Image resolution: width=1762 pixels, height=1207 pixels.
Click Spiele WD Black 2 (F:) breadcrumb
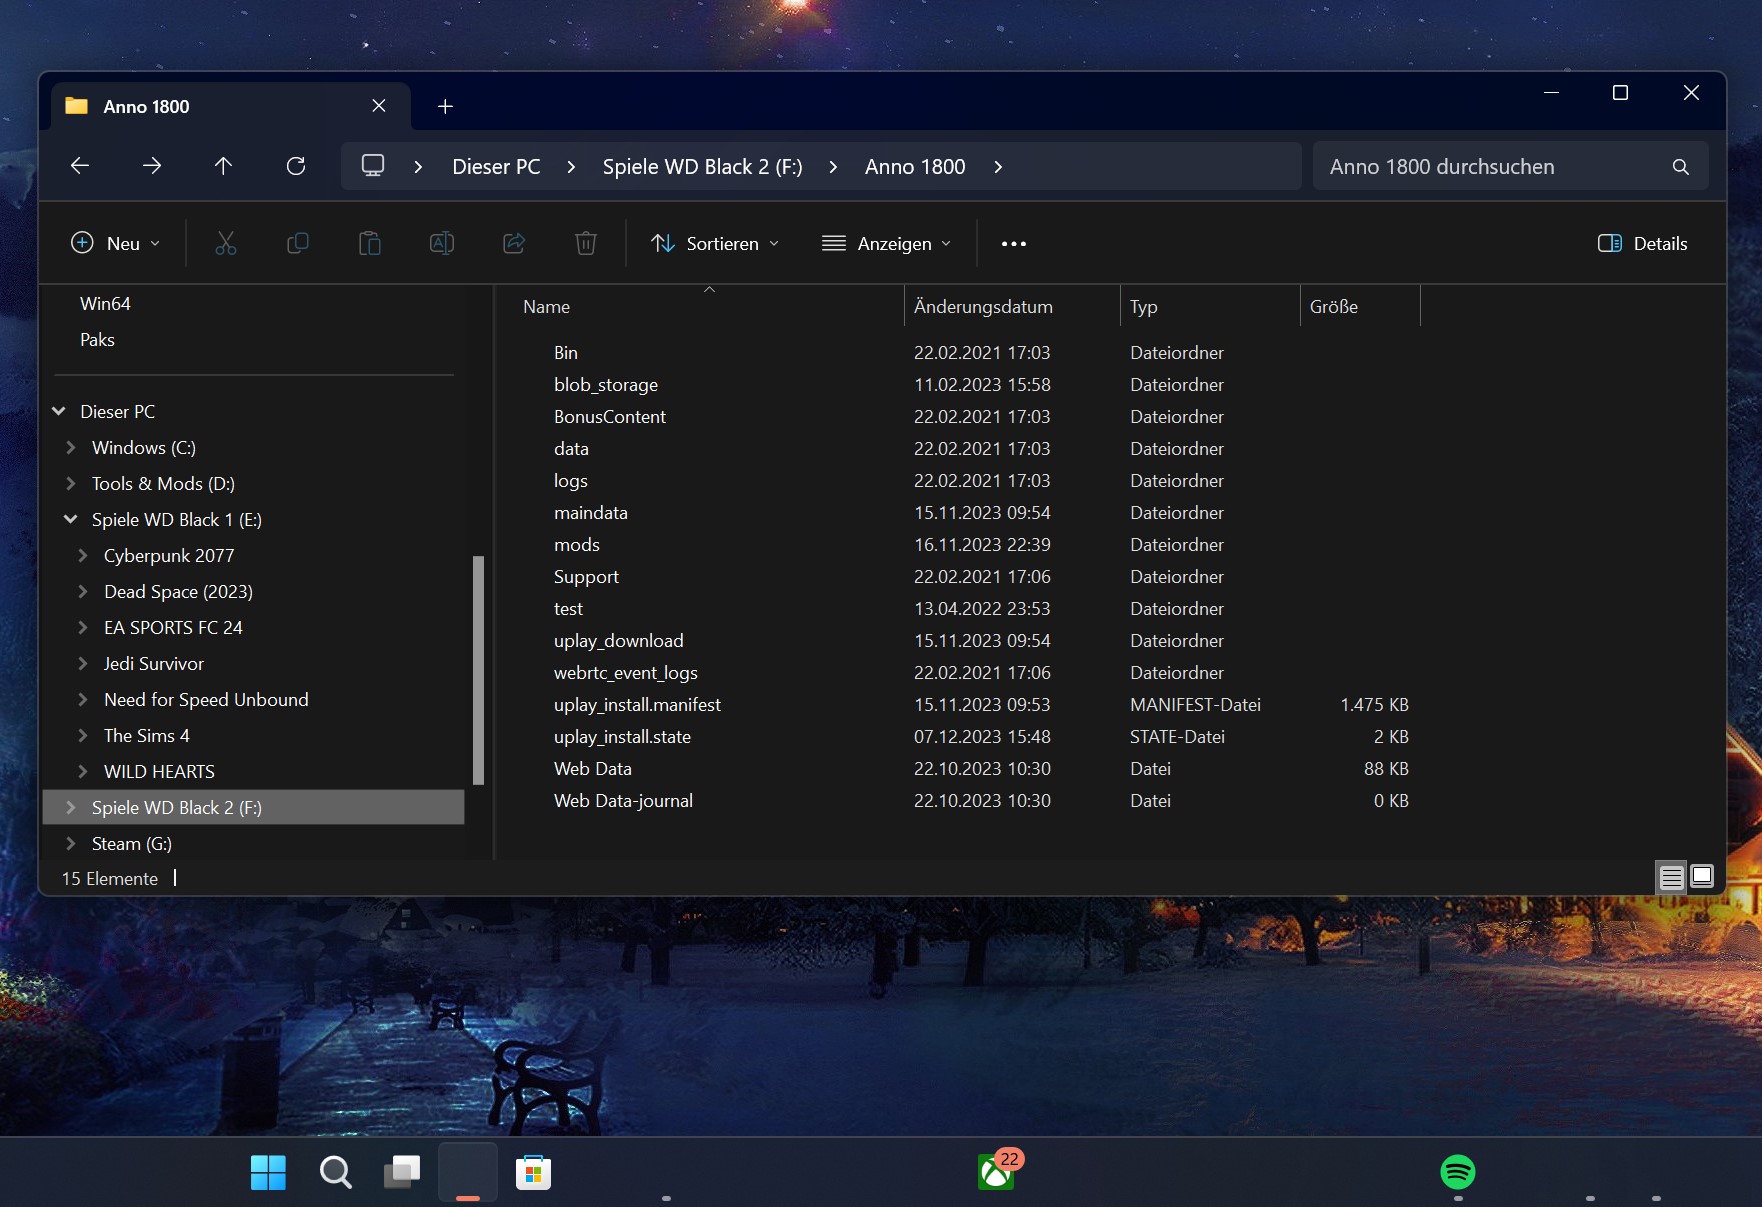click(702, 167)
